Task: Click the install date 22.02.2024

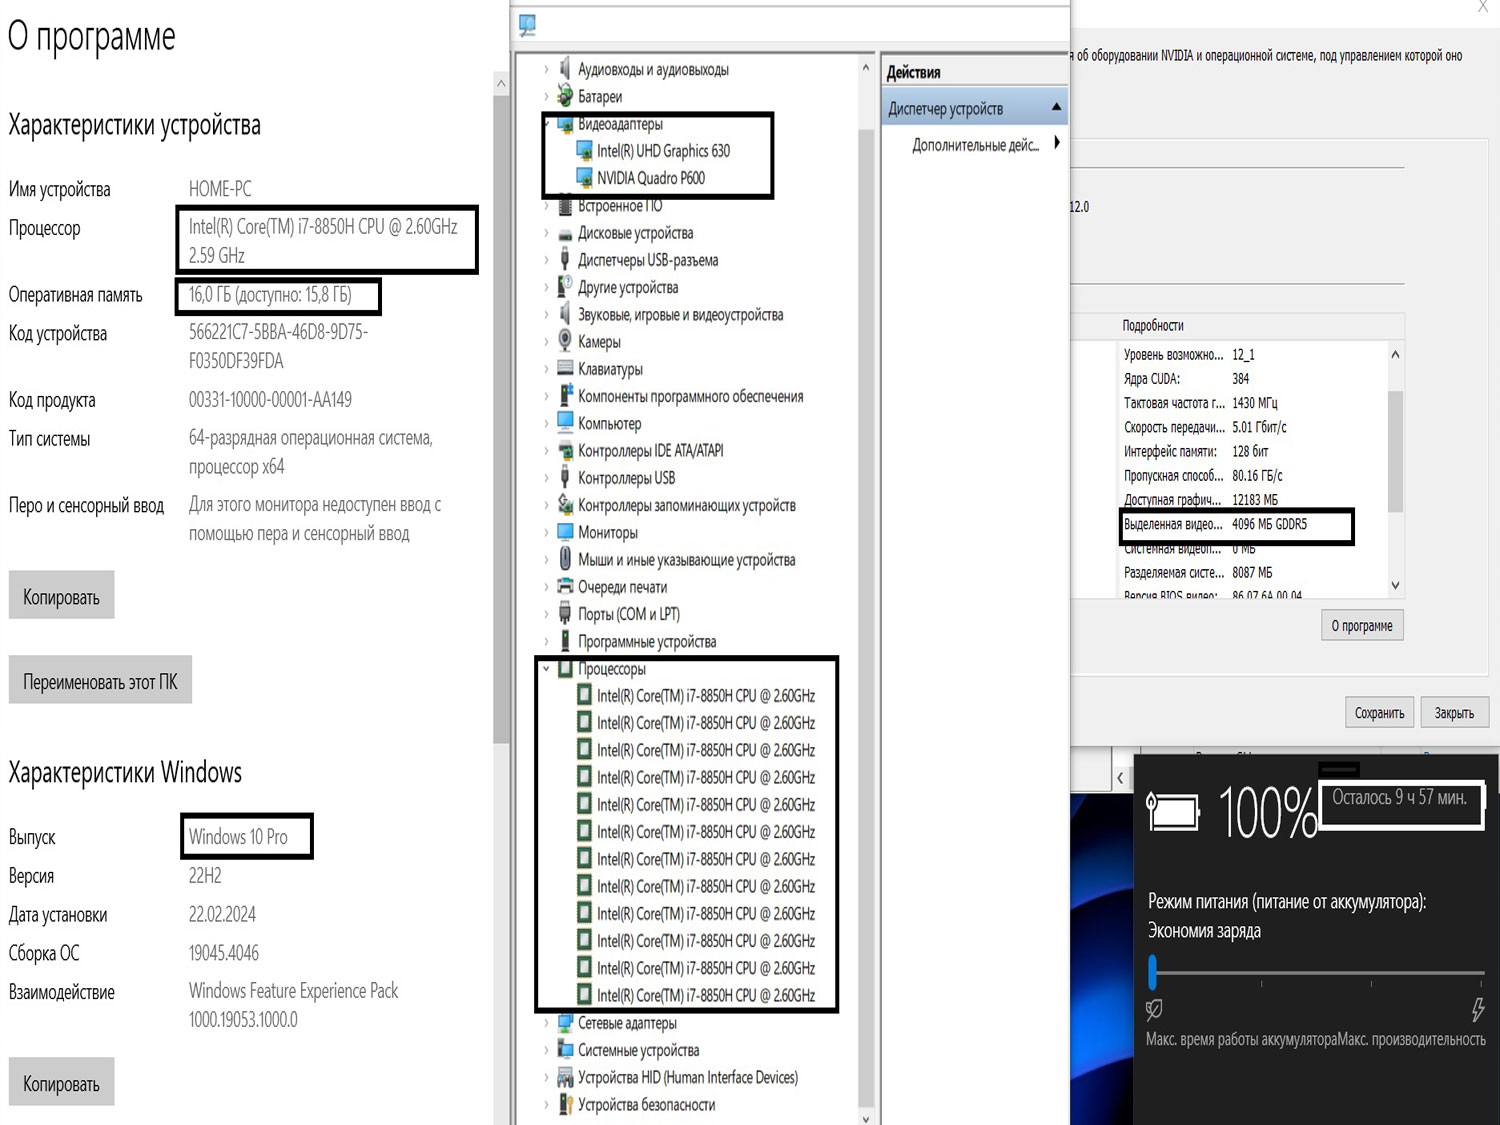Action: click(x=222, y=914)
